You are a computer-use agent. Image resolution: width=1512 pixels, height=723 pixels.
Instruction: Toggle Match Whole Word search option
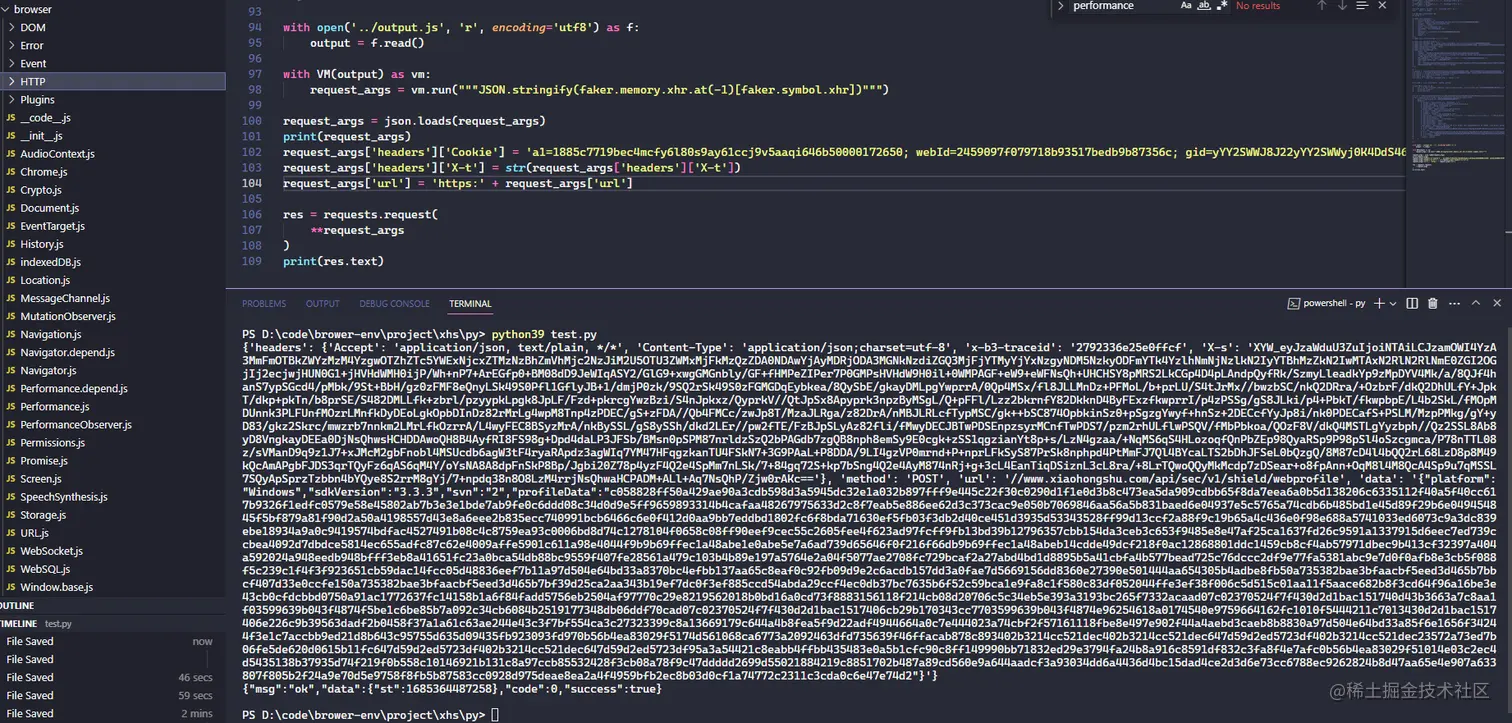[x=1204, y=6]
